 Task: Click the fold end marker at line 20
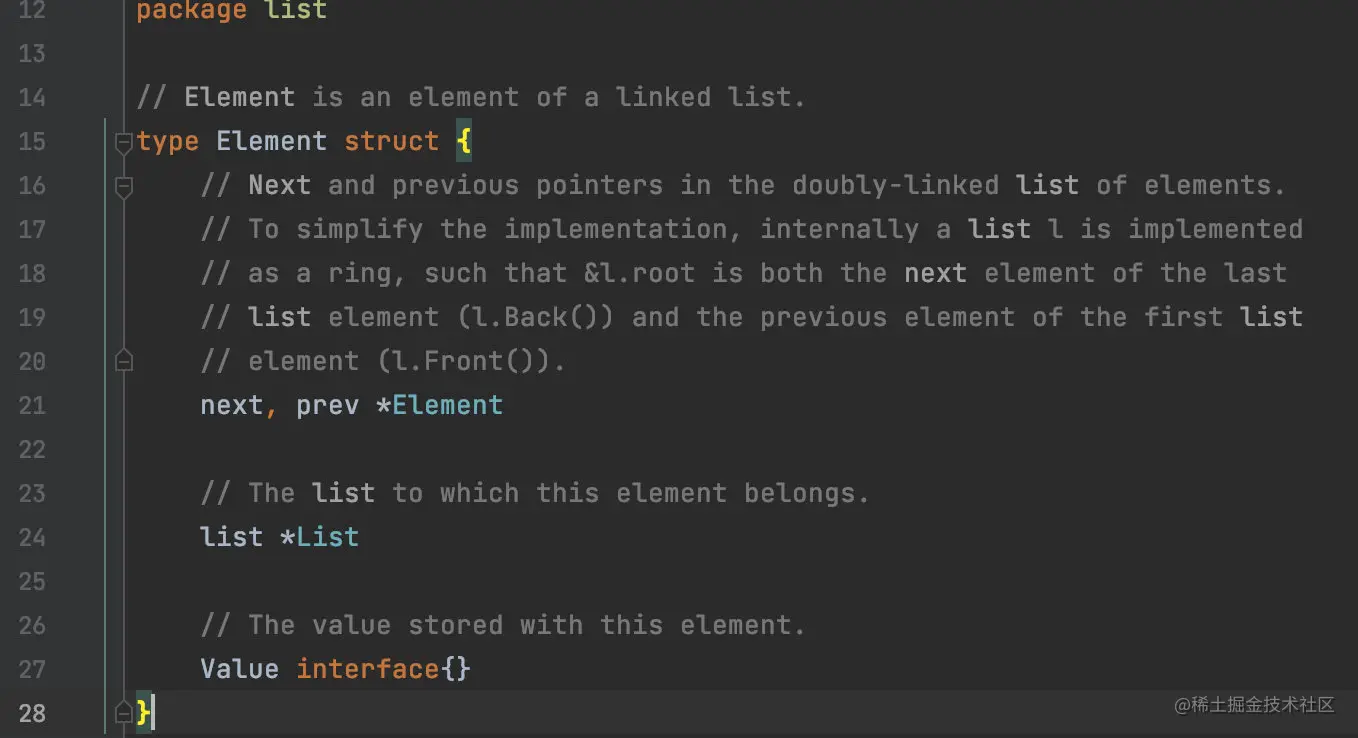[124, 361]
